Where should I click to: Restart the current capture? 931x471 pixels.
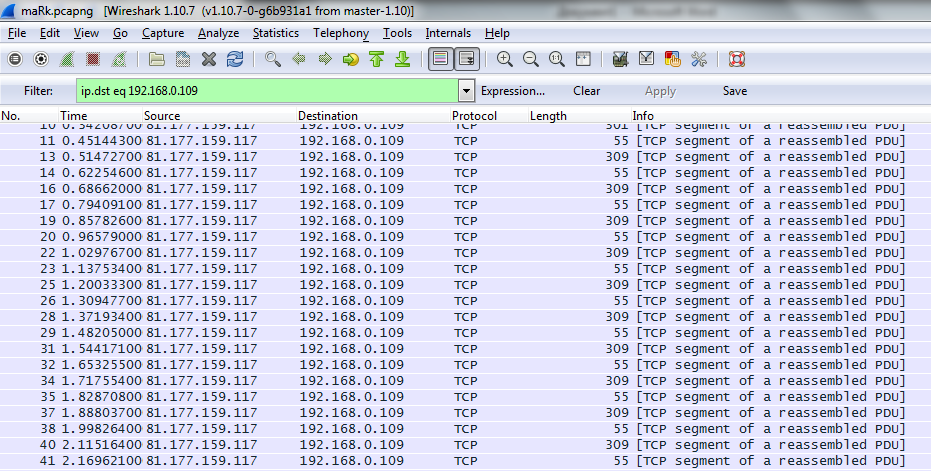coord(119,59)
